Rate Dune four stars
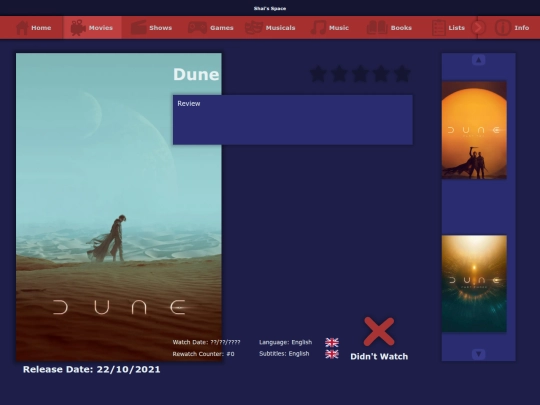This screenshot has width=540, height=405. pyautogui.click(x=381, y=74)
